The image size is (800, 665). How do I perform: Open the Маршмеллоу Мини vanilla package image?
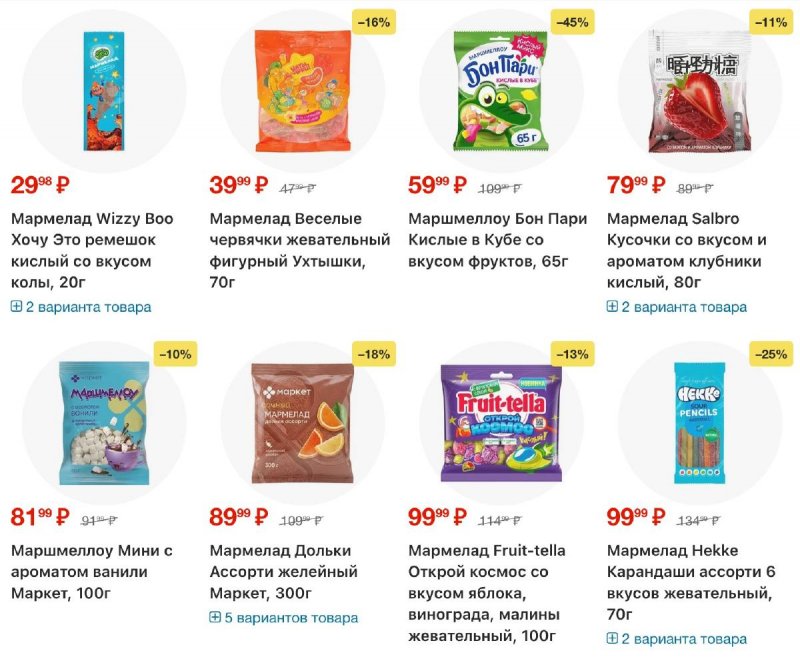104,423
